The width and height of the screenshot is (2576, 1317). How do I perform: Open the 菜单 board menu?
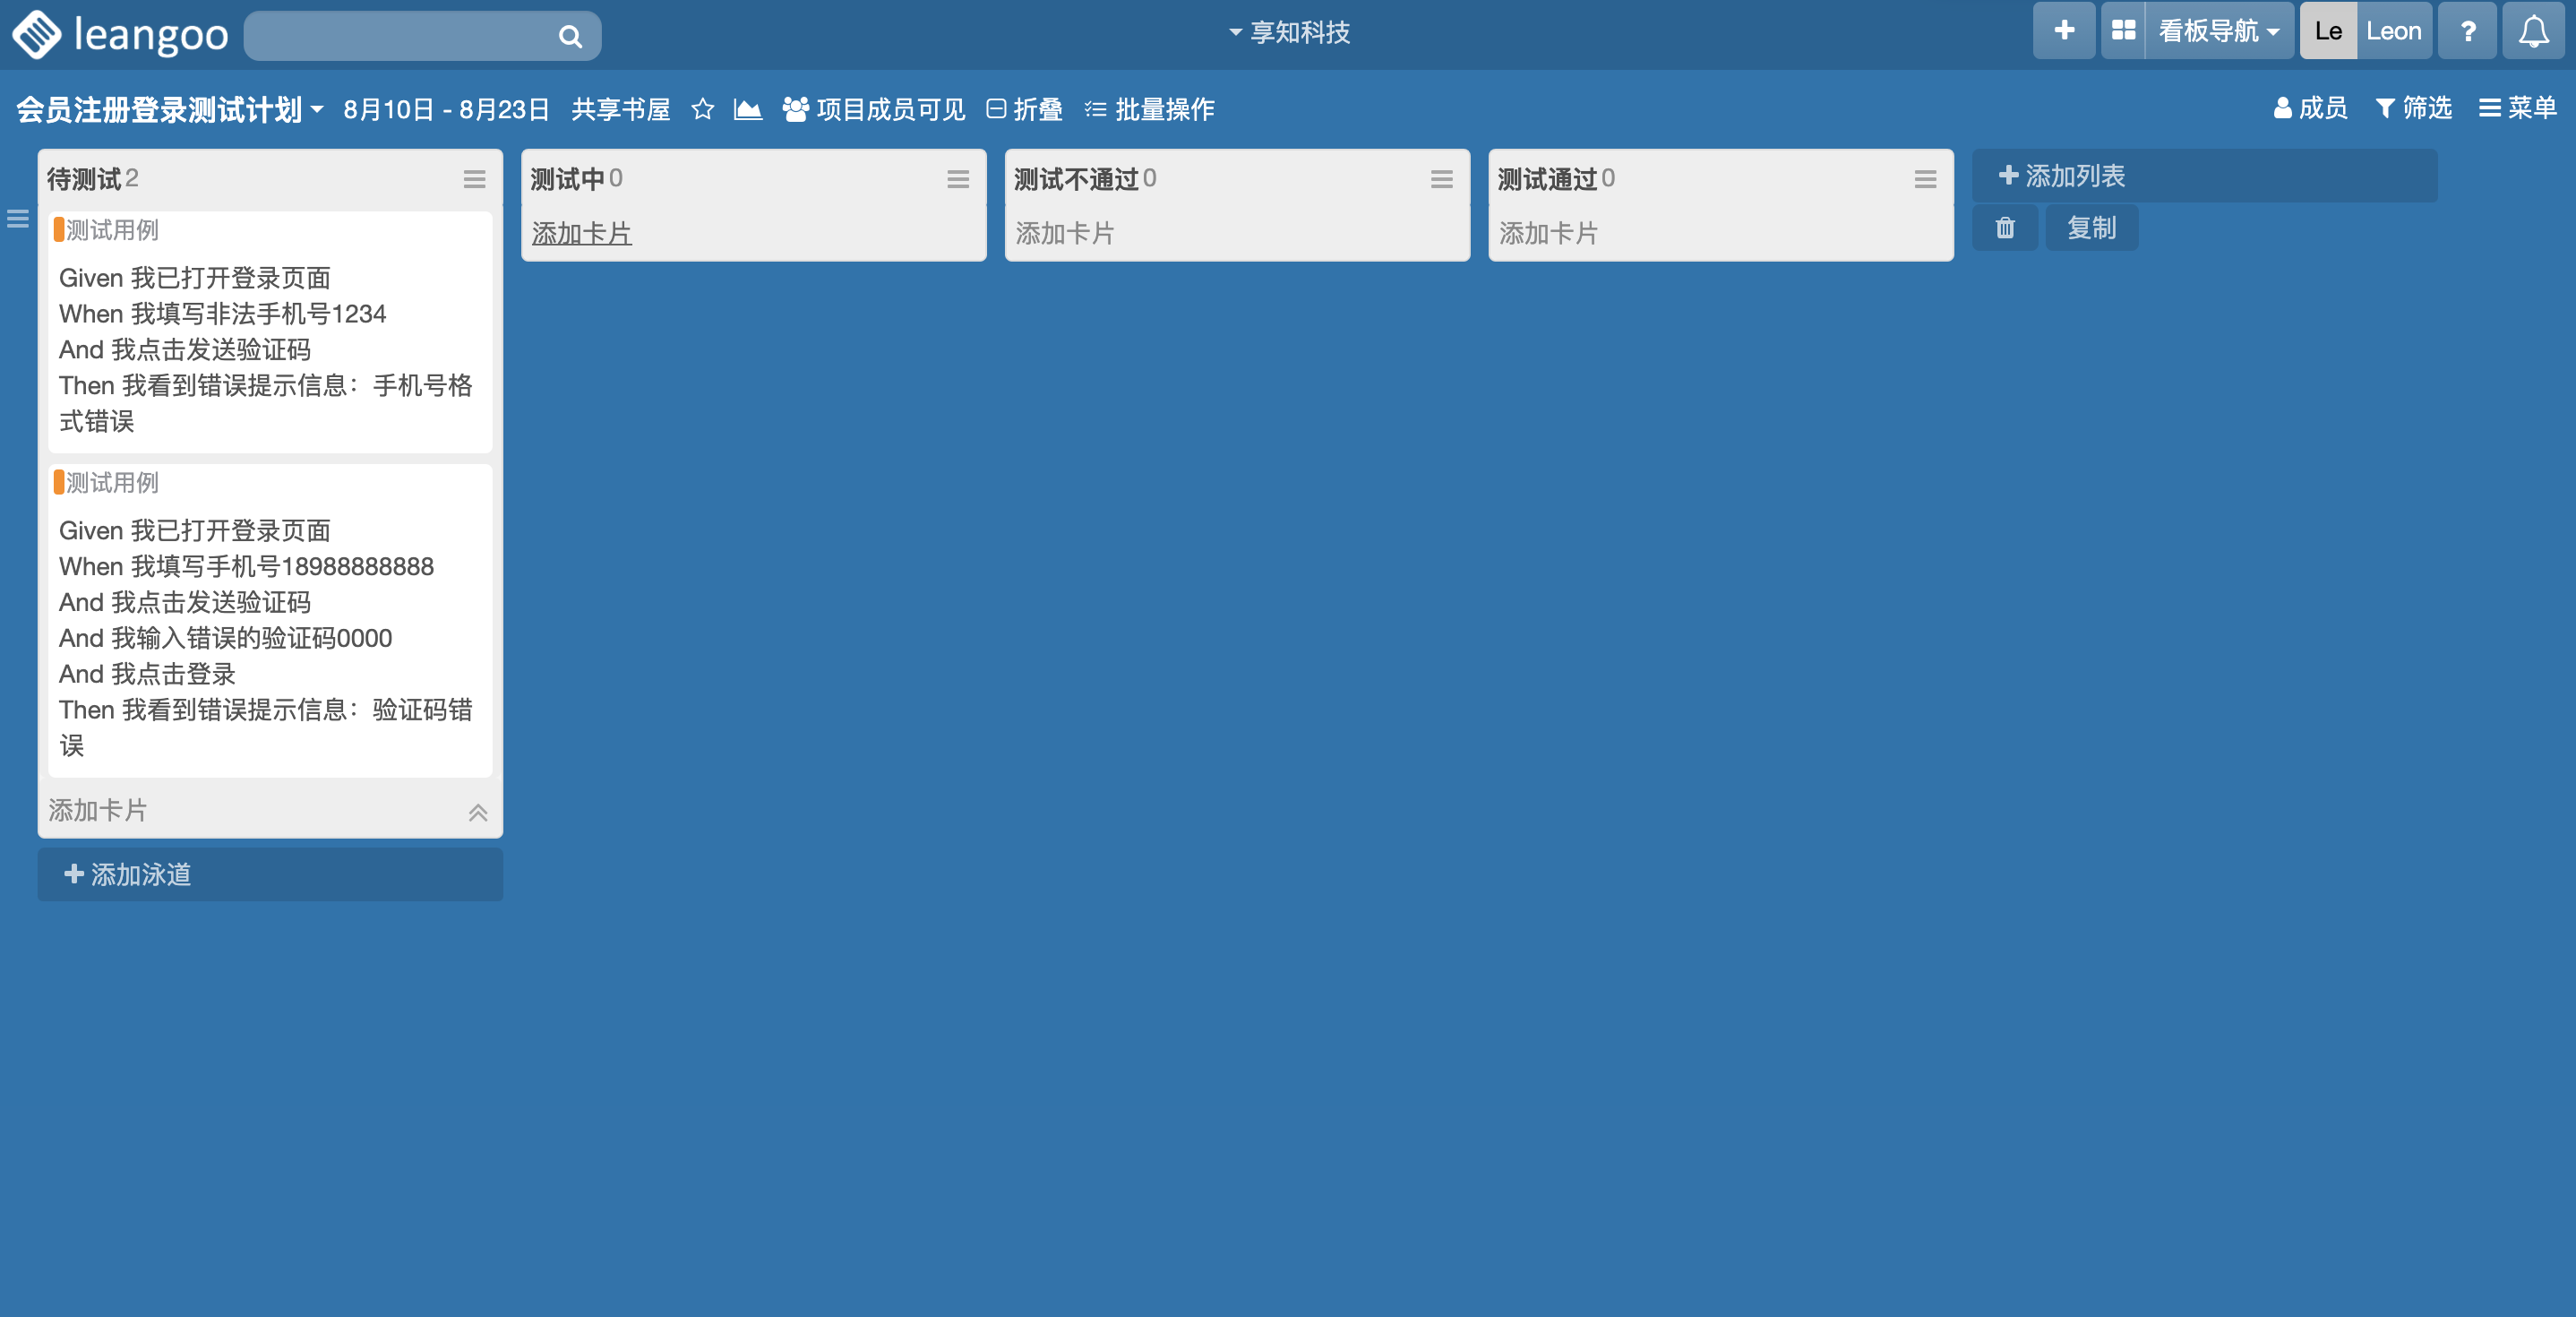click(x=2517, y=108)
